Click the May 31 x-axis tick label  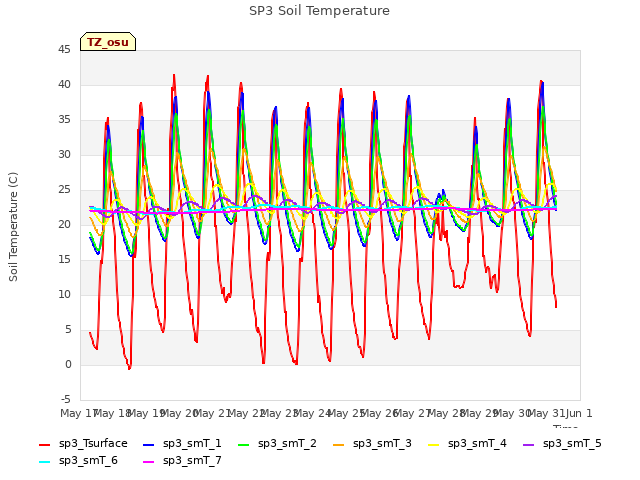point(546,413)
